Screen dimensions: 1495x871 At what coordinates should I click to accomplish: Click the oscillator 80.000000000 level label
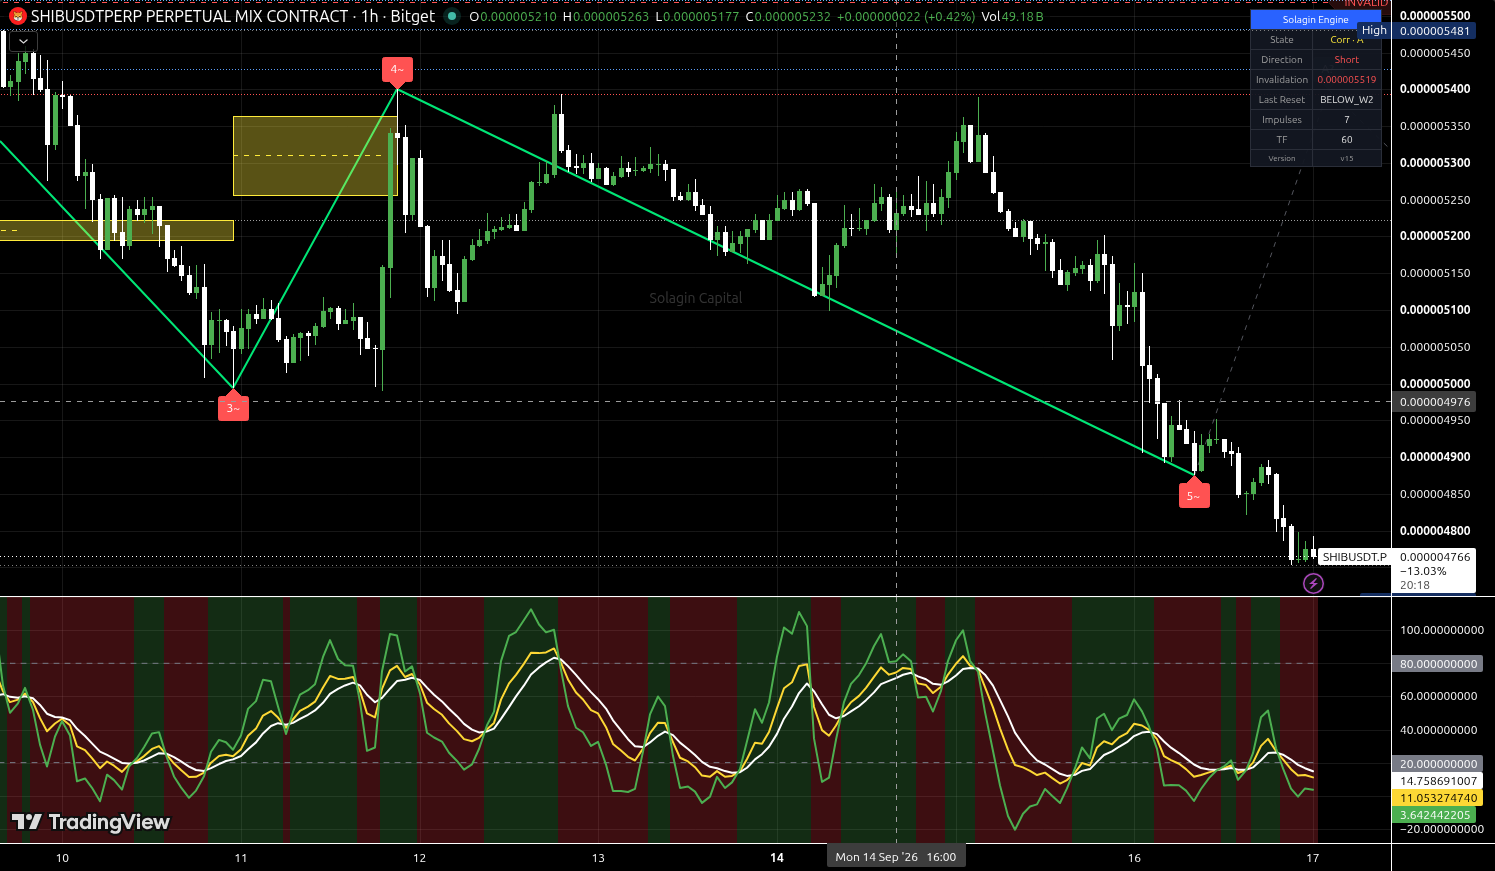1438,664
